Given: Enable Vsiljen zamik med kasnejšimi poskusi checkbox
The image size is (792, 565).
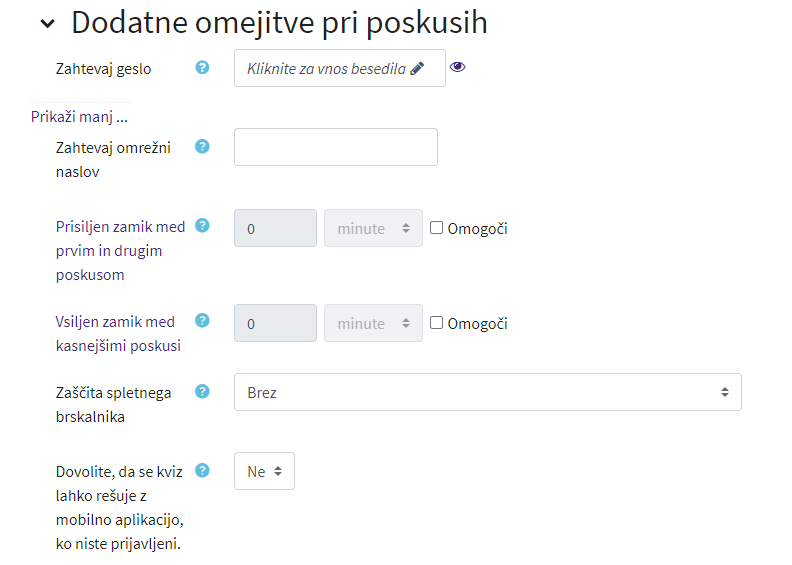Looking at the screenshot, I should coord(436,323).
